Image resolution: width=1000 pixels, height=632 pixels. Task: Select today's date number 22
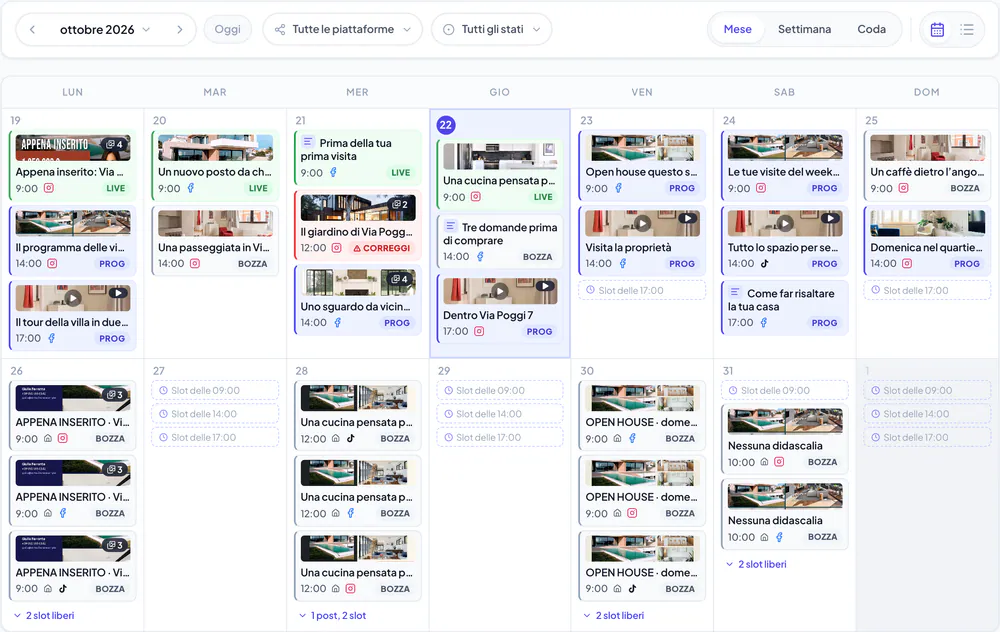446,125
